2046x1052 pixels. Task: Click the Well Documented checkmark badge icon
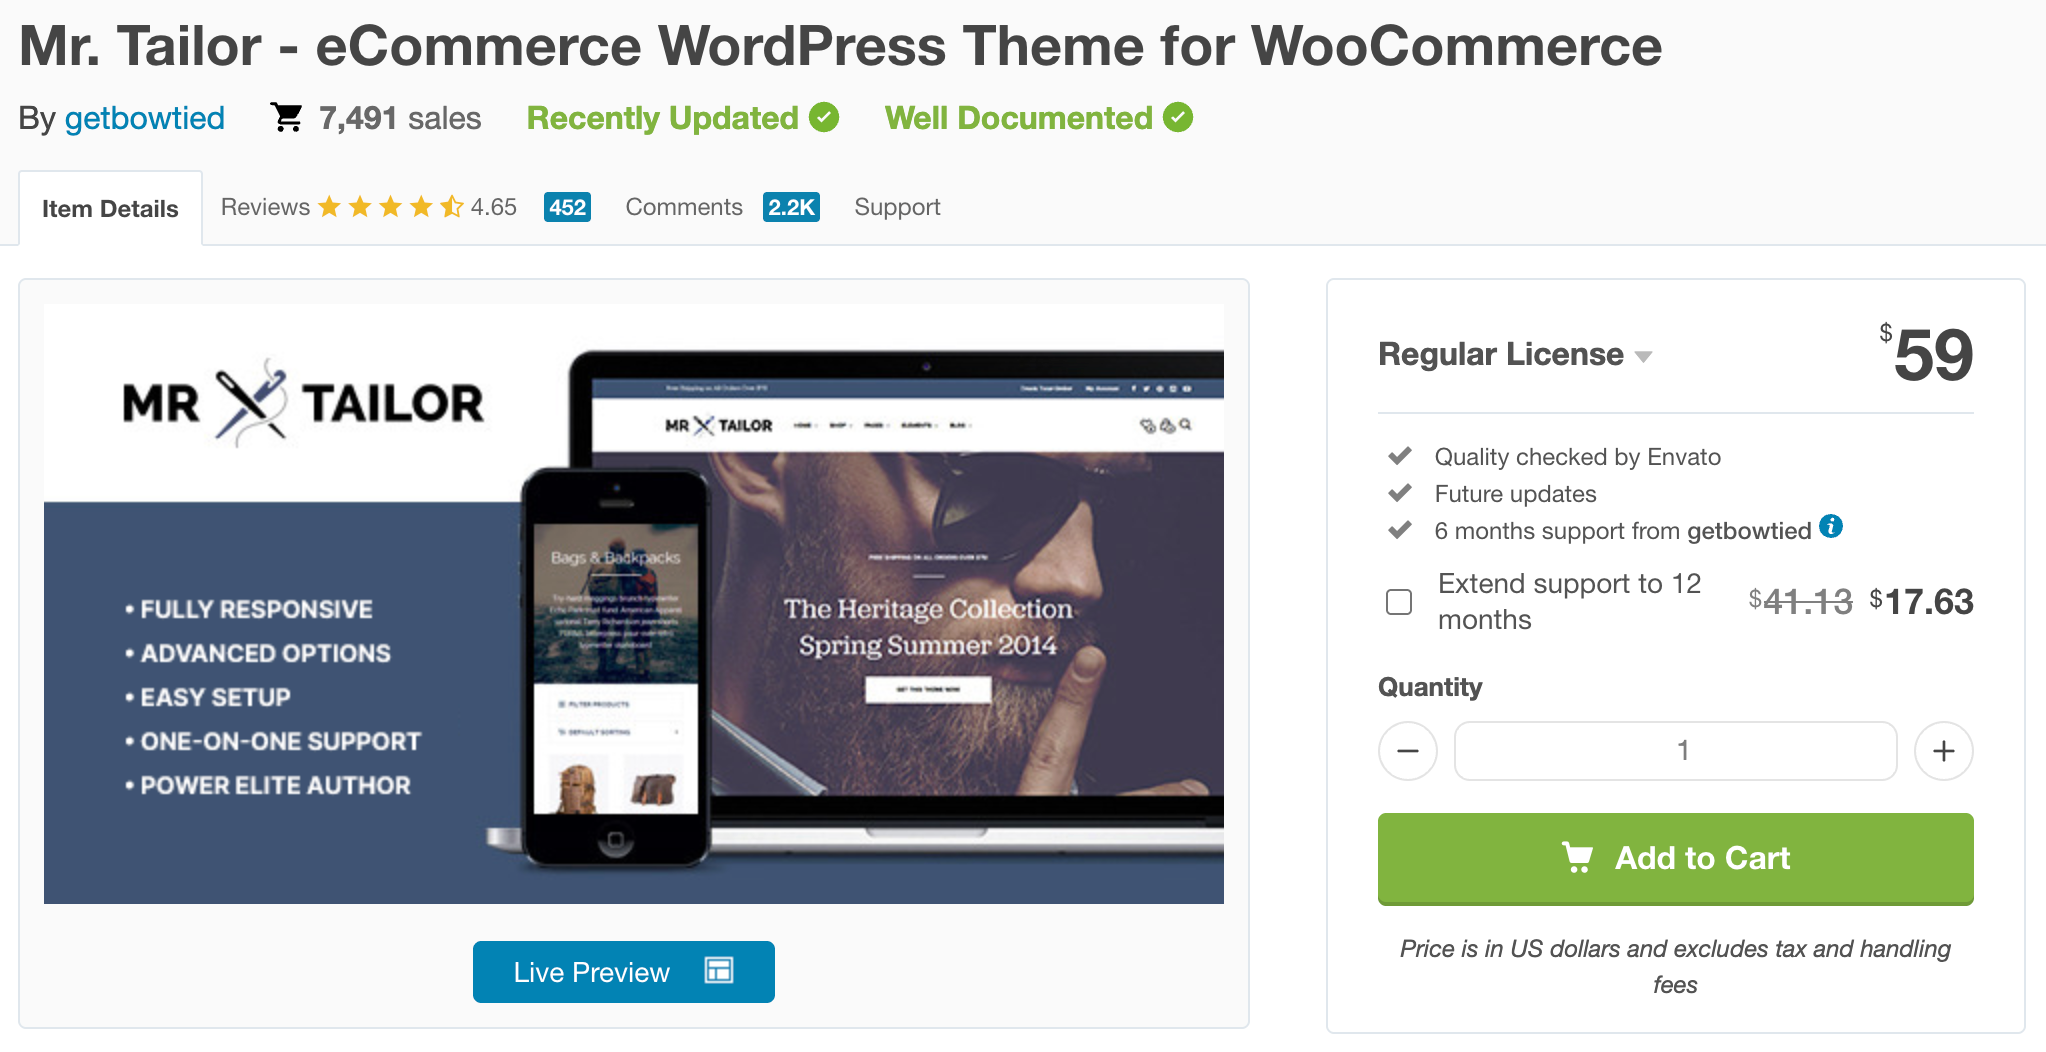click(1178, 117)
